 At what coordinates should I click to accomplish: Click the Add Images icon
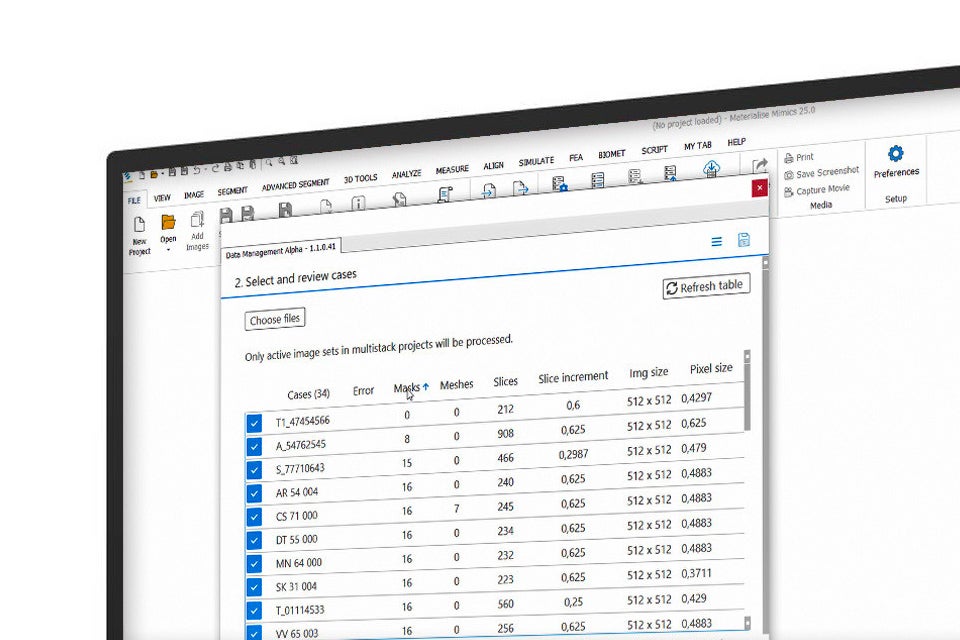(197, 221)
